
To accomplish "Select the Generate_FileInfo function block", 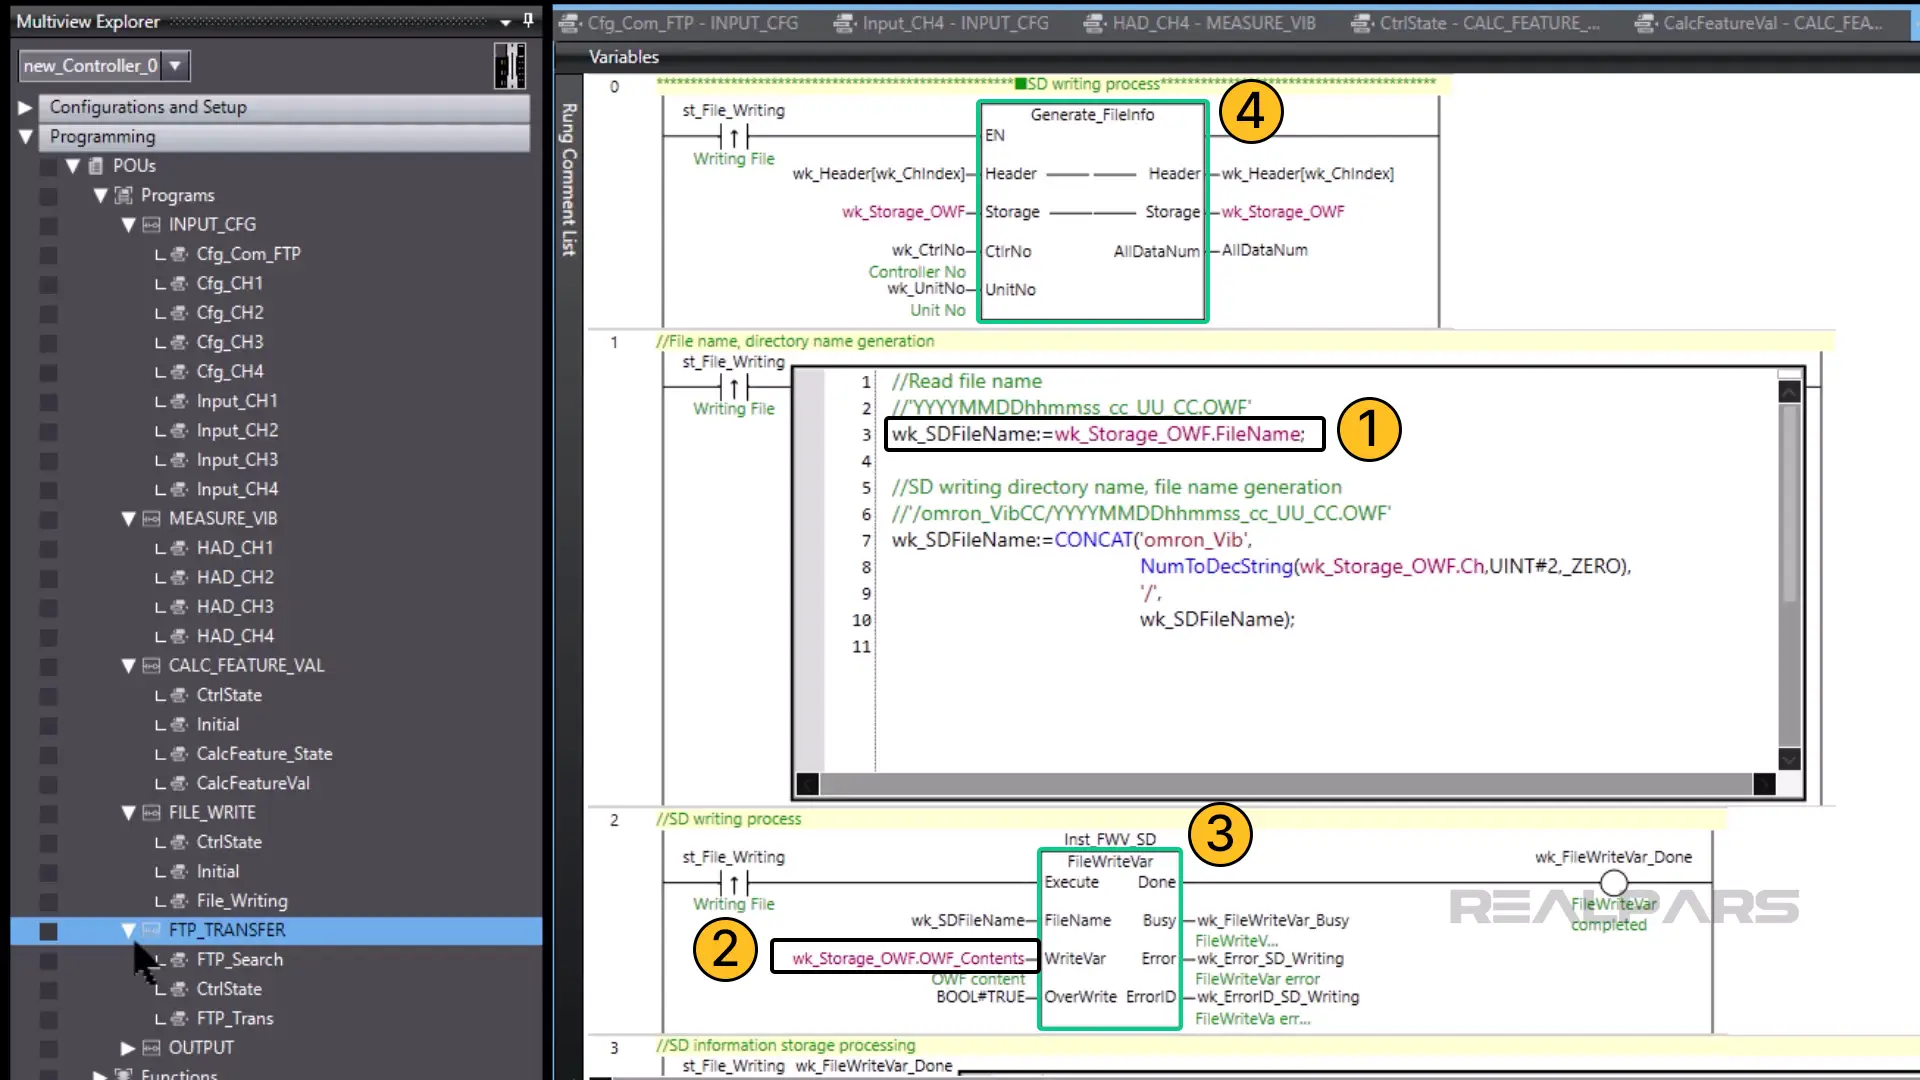I will point(1093,211).
